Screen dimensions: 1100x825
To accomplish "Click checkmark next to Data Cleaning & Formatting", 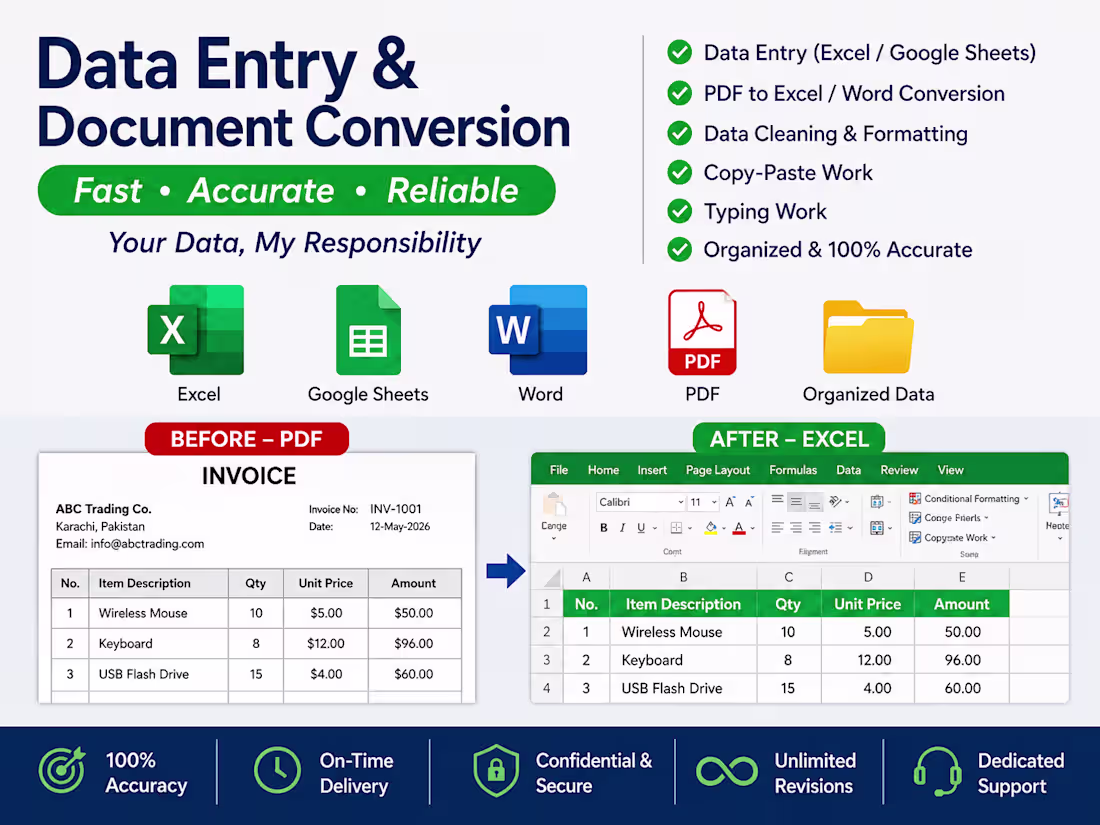I will point(679,133).
